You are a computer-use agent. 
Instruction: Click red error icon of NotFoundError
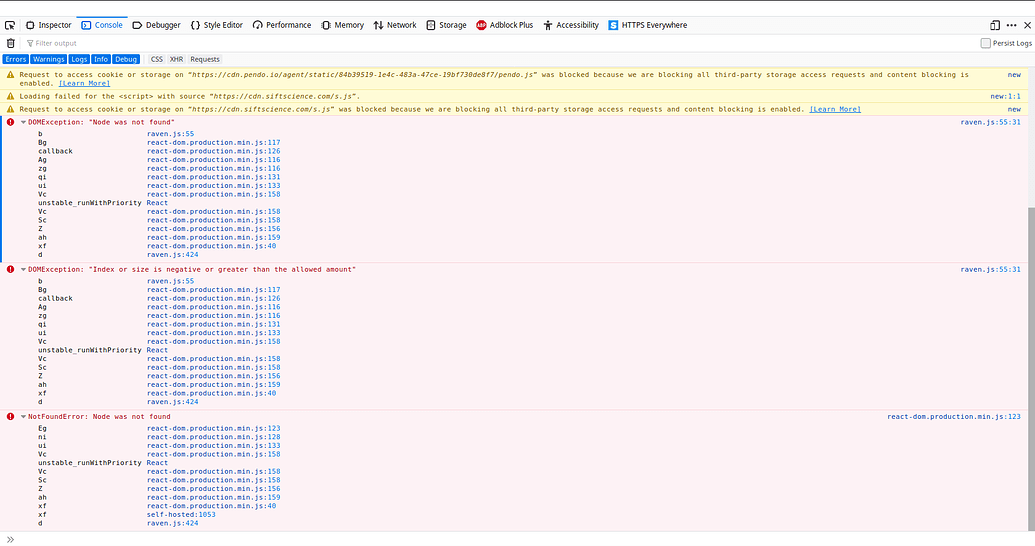tap(11, 417)
